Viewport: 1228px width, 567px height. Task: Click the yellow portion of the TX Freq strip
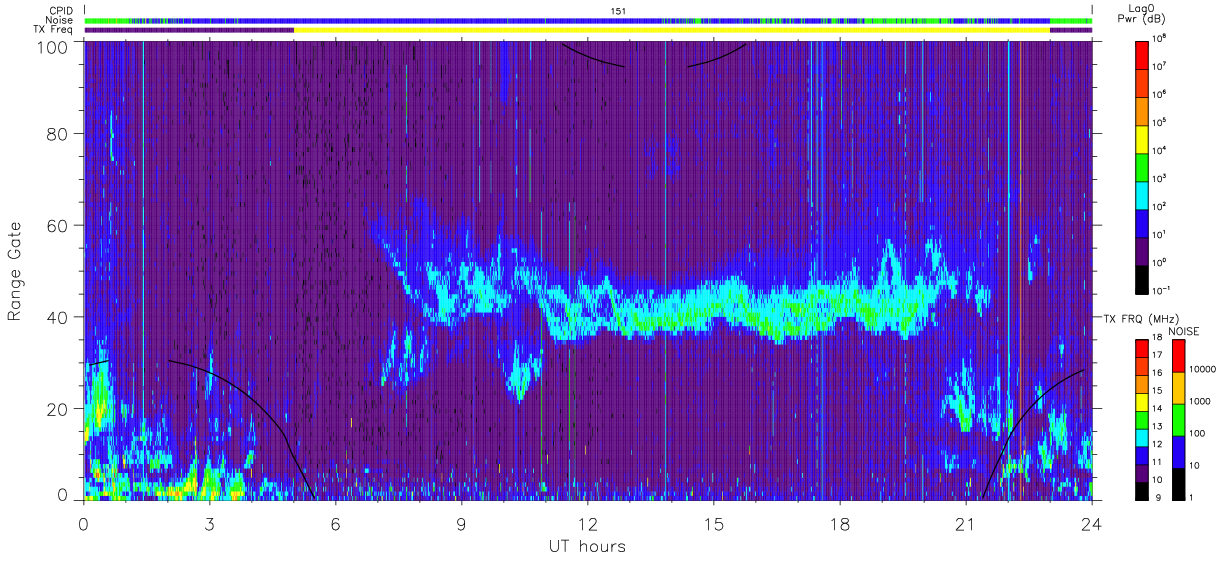tap(672, 30)
